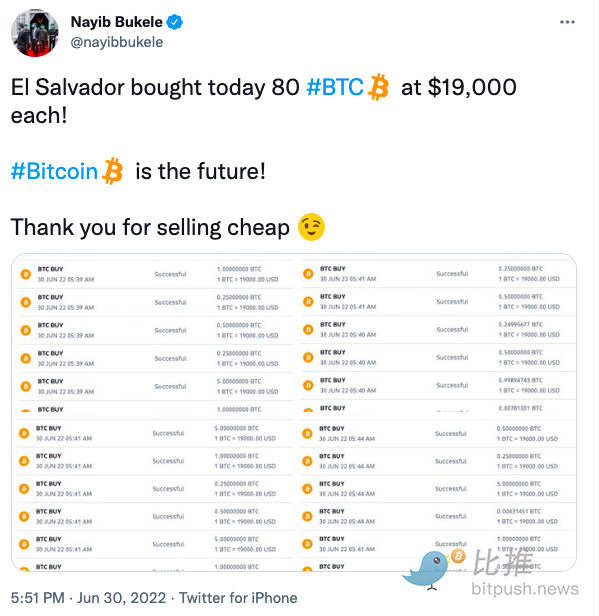This screenshot has width=599, height=616.
Task: Open the 5:51 PM · Jun 30, 2022 timestamp
Action: click(88, 598)
